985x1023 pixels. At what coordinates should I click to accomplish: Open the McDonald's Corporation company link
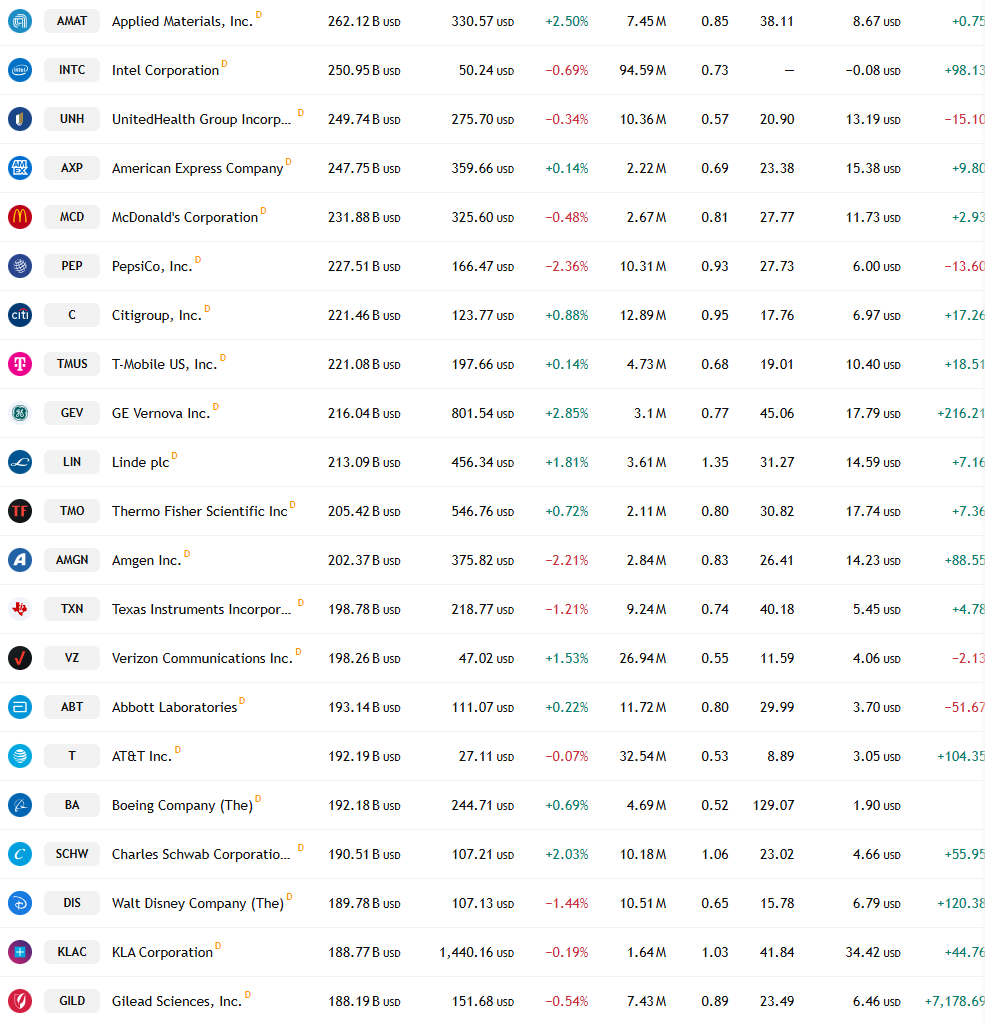(185, 217)
